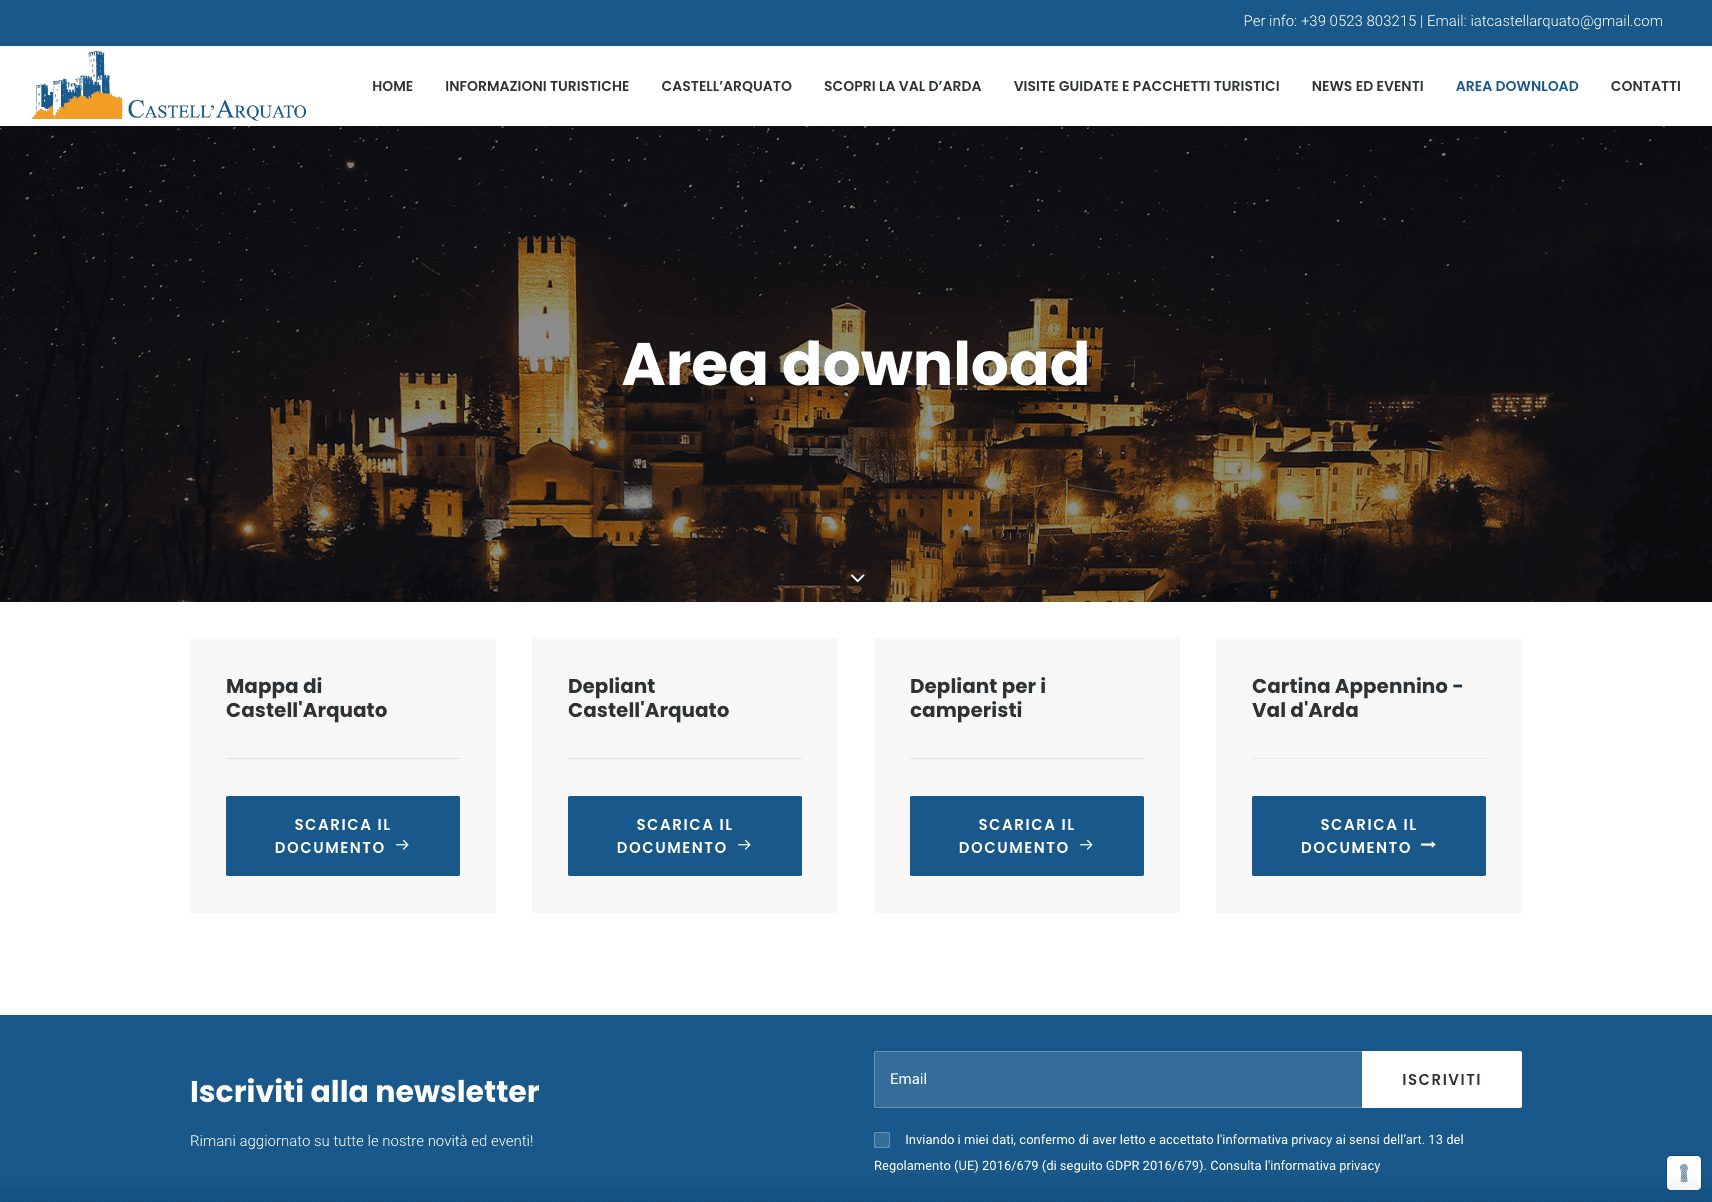This screenshot has height=1202, width=1712.
Task: Select the Area Download menu item
Action: (x=1516, y=86)
